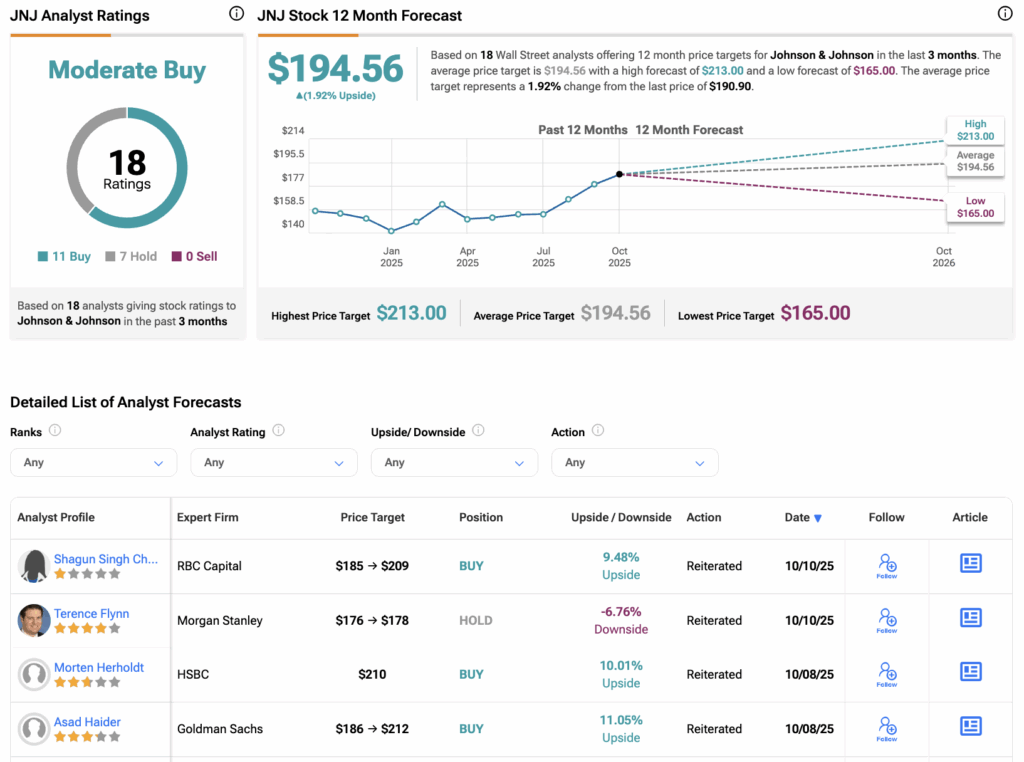Viewport: 1024px width, 762px height.
Task: Expand the Action filter dropdown
Action: [634, 463]
